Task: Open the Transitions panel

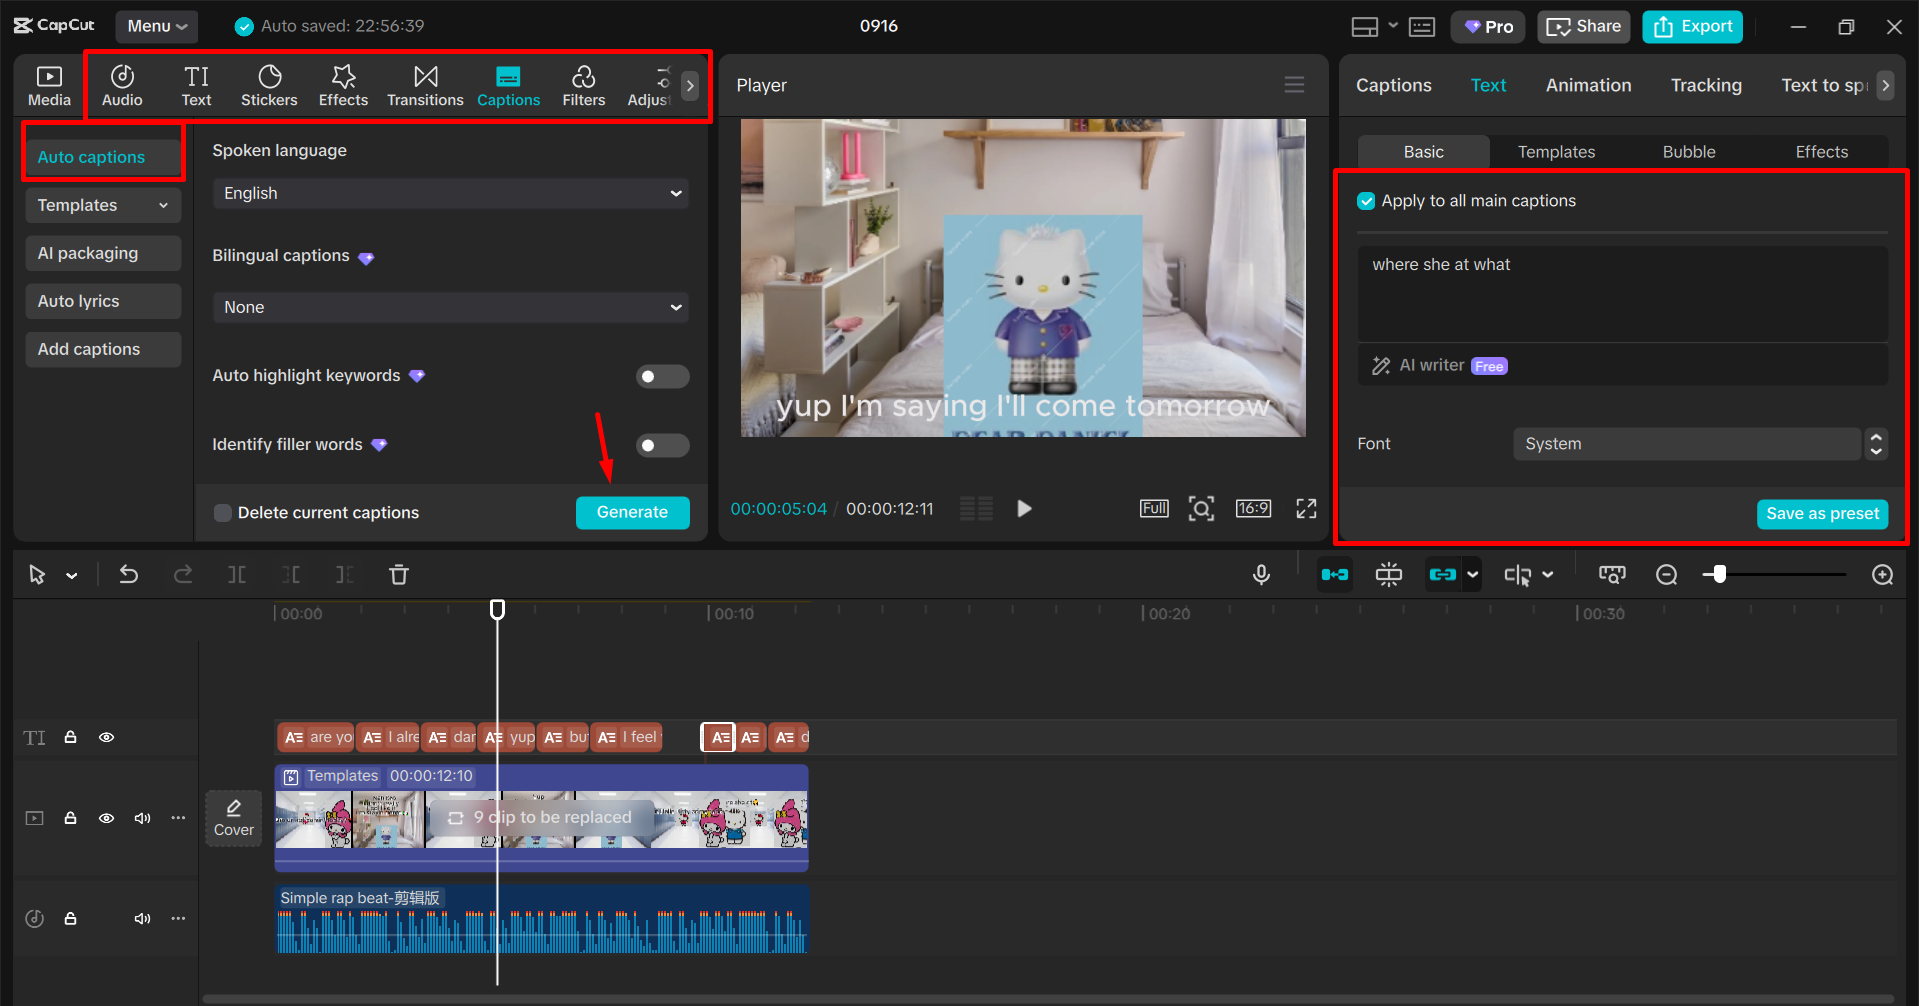Action: tap(425, 86)
